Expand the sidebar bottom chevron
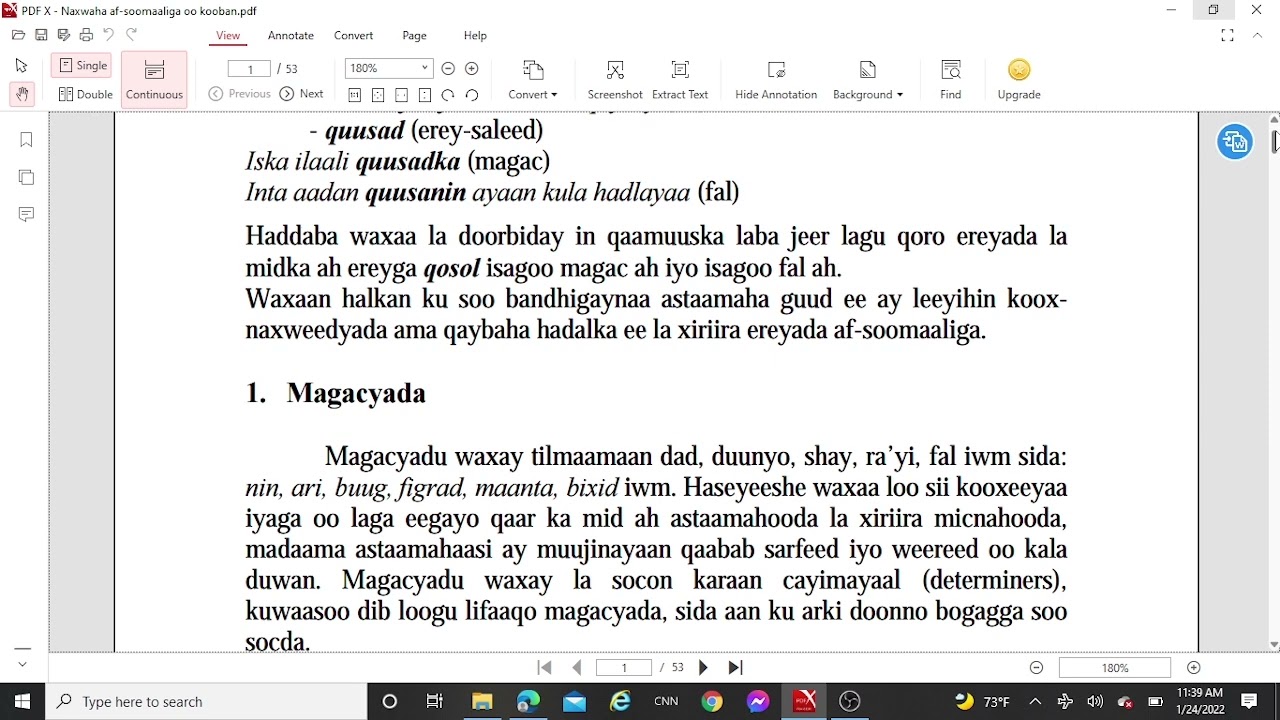The height and width of the screenshot is (720, 1280). 22,664
